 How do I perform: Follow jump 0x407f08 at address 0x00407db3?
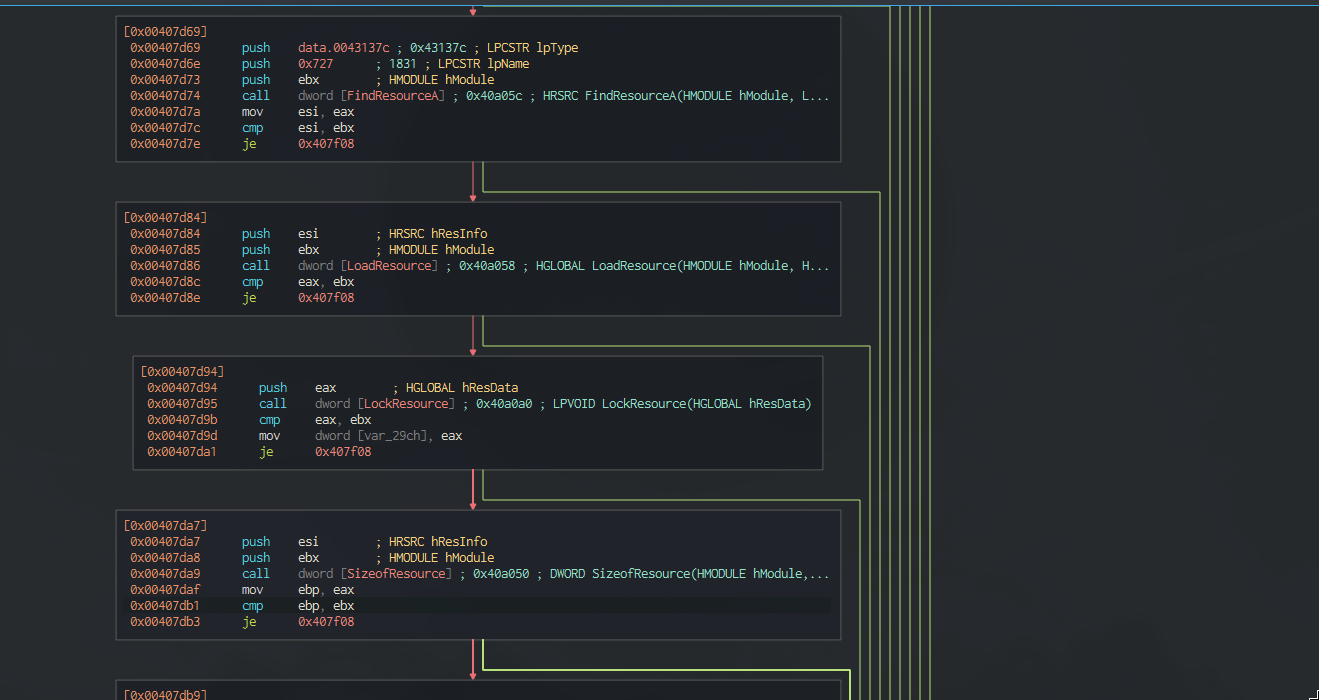[x=326, y=622]
